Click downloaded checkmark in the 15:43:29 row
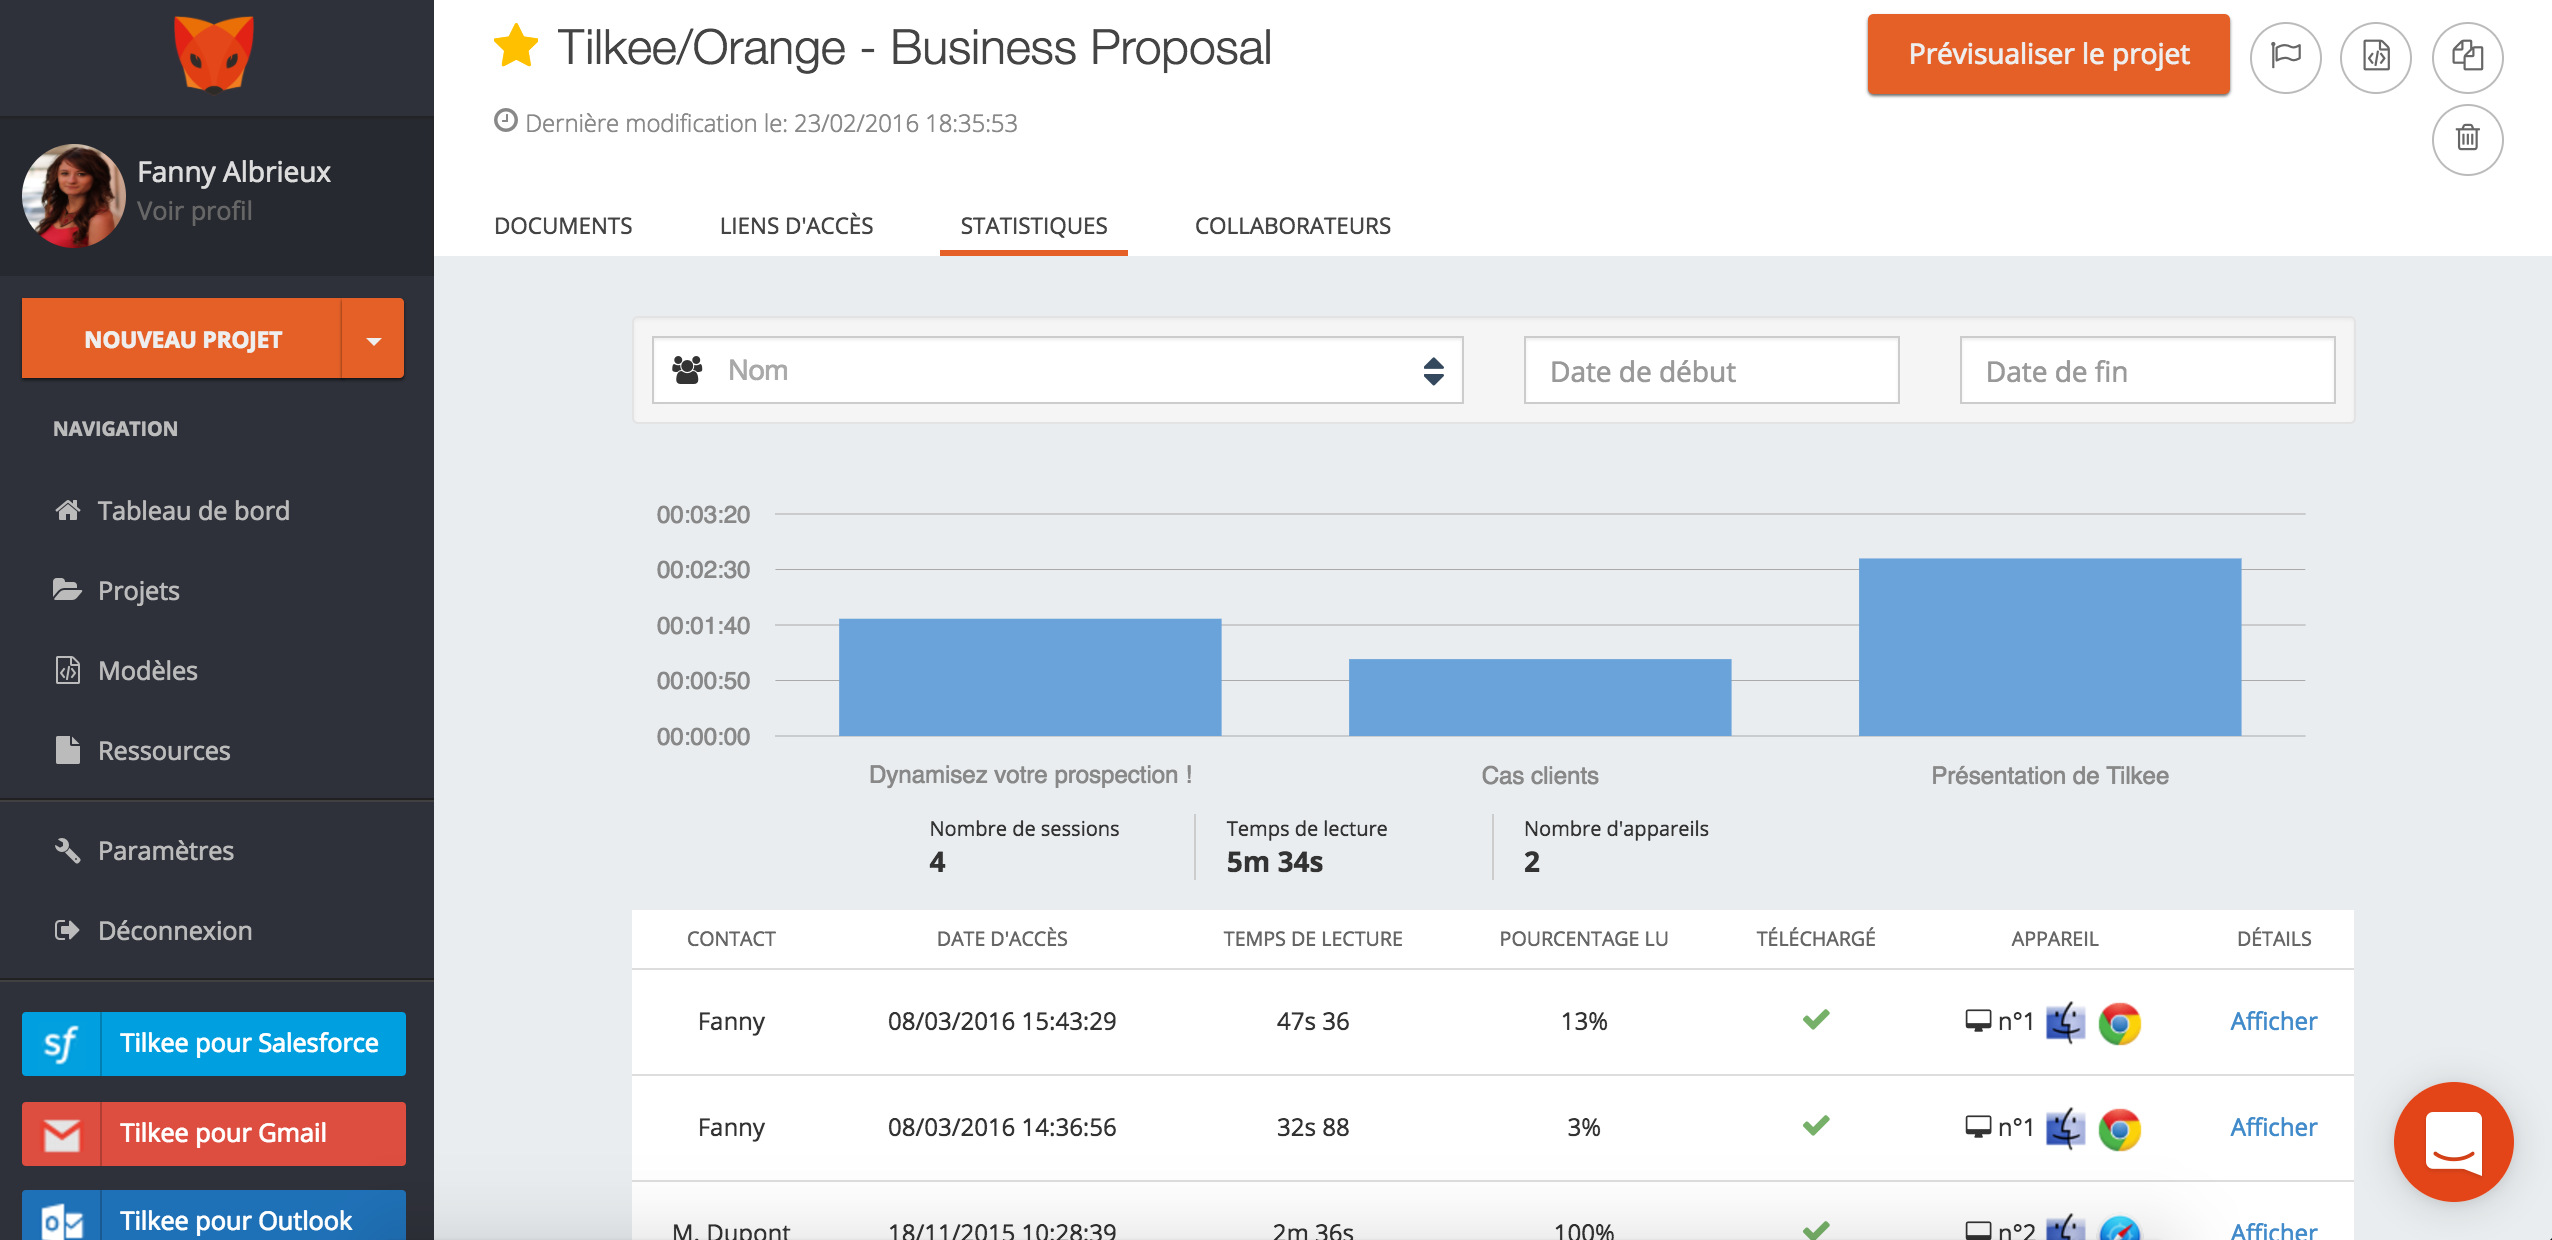This screenshot has width=2552, height=1240. pos(1816,1019)
